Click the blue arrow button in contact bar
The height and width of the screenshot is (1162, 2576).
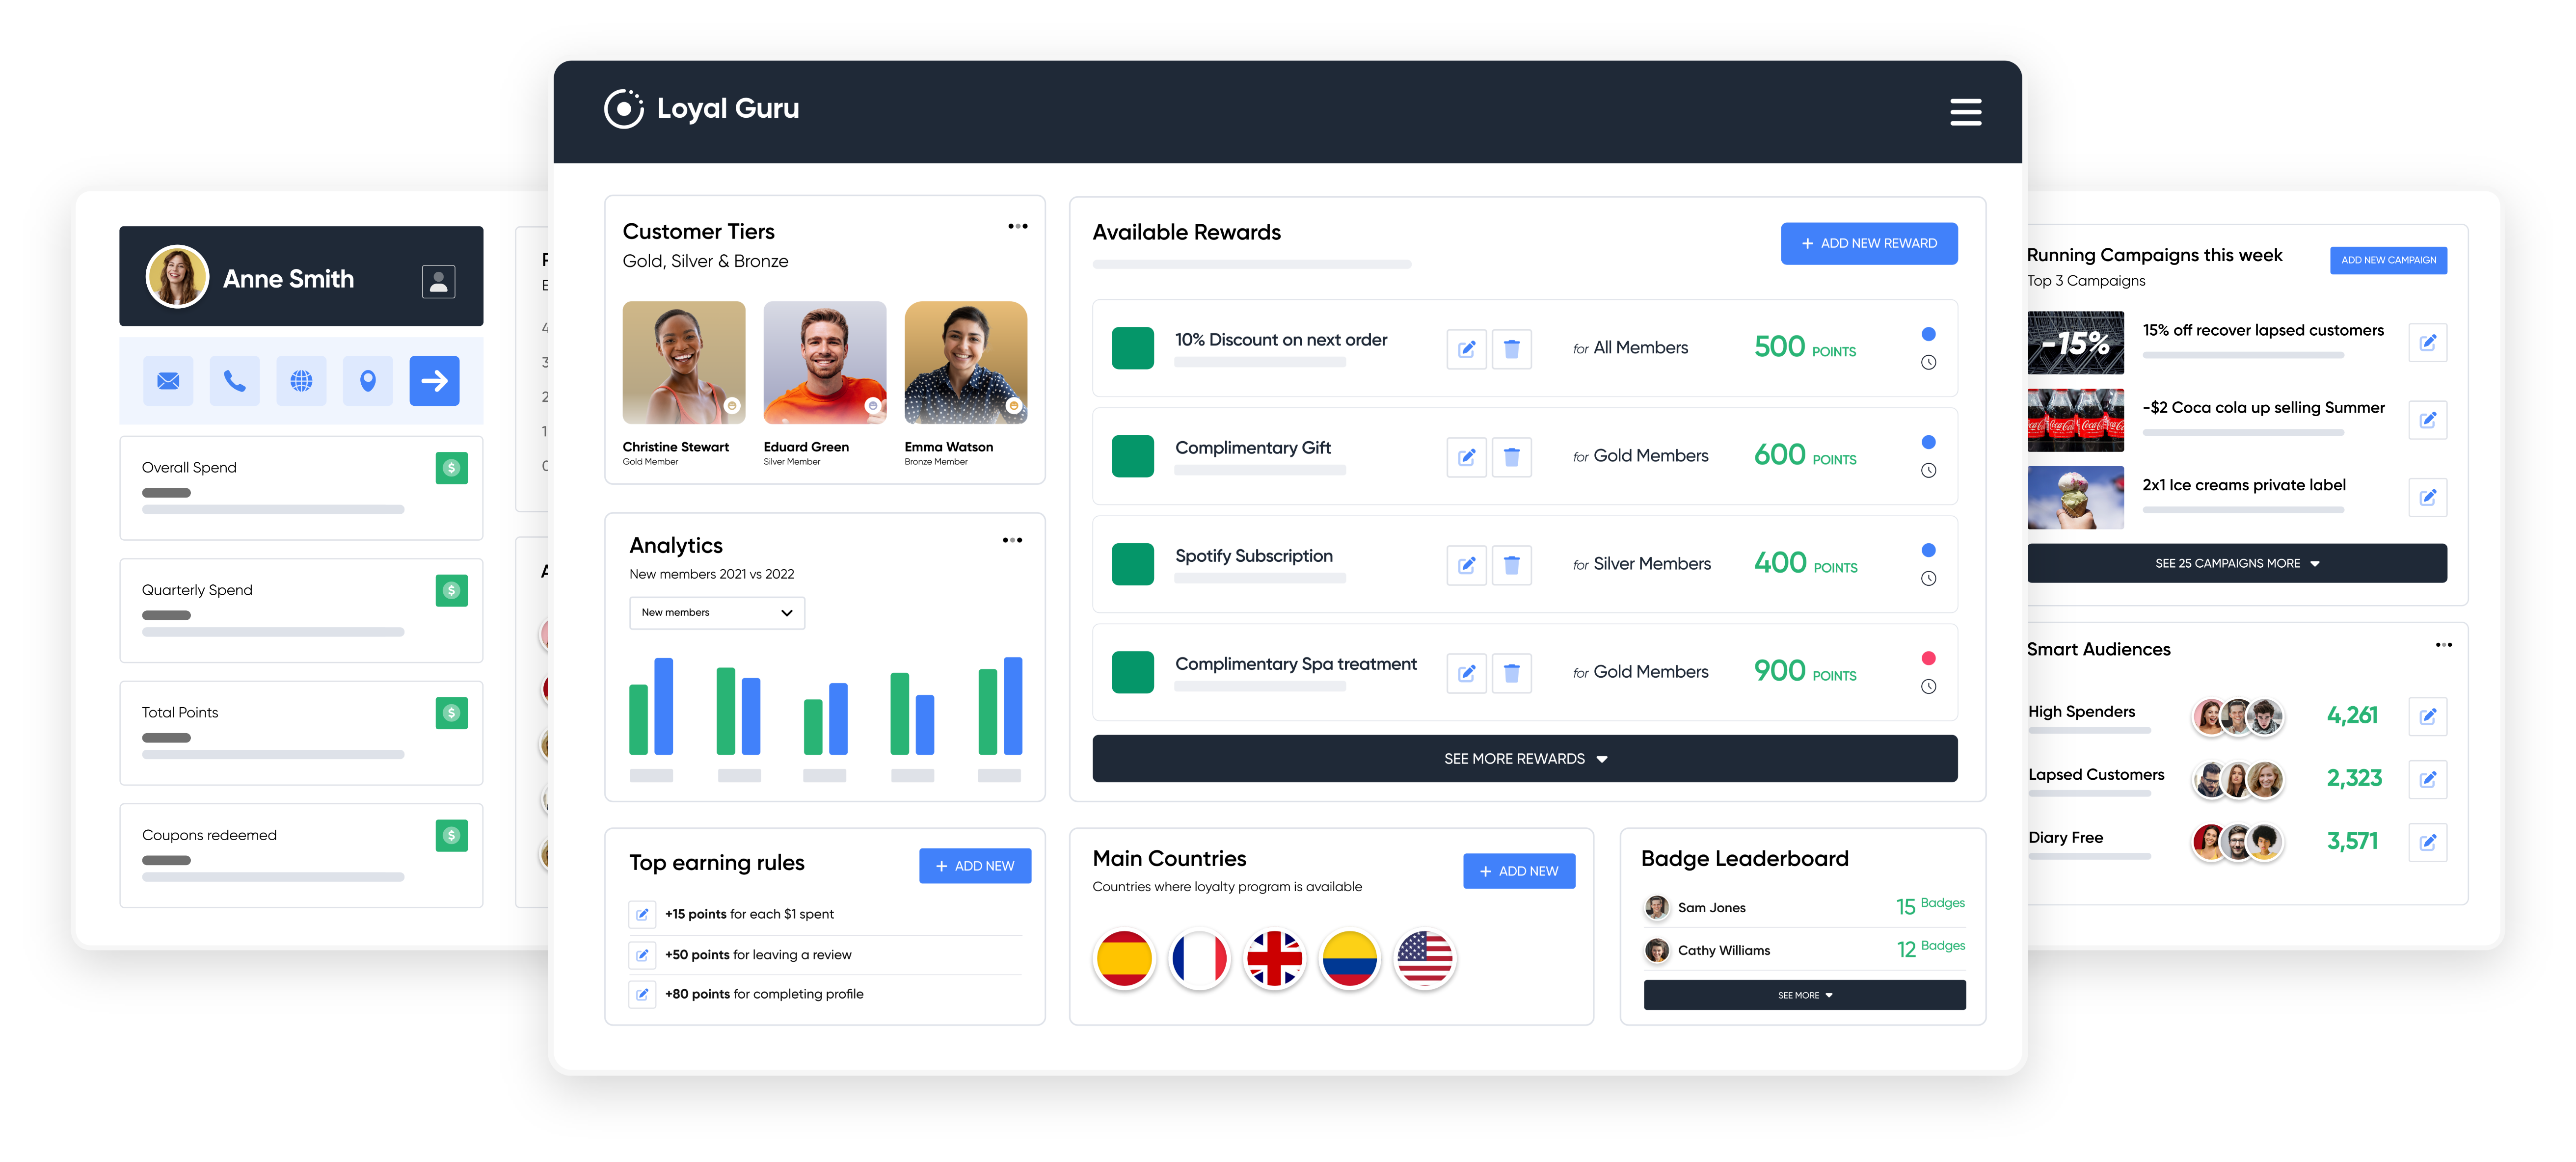(x=434, y=381)
